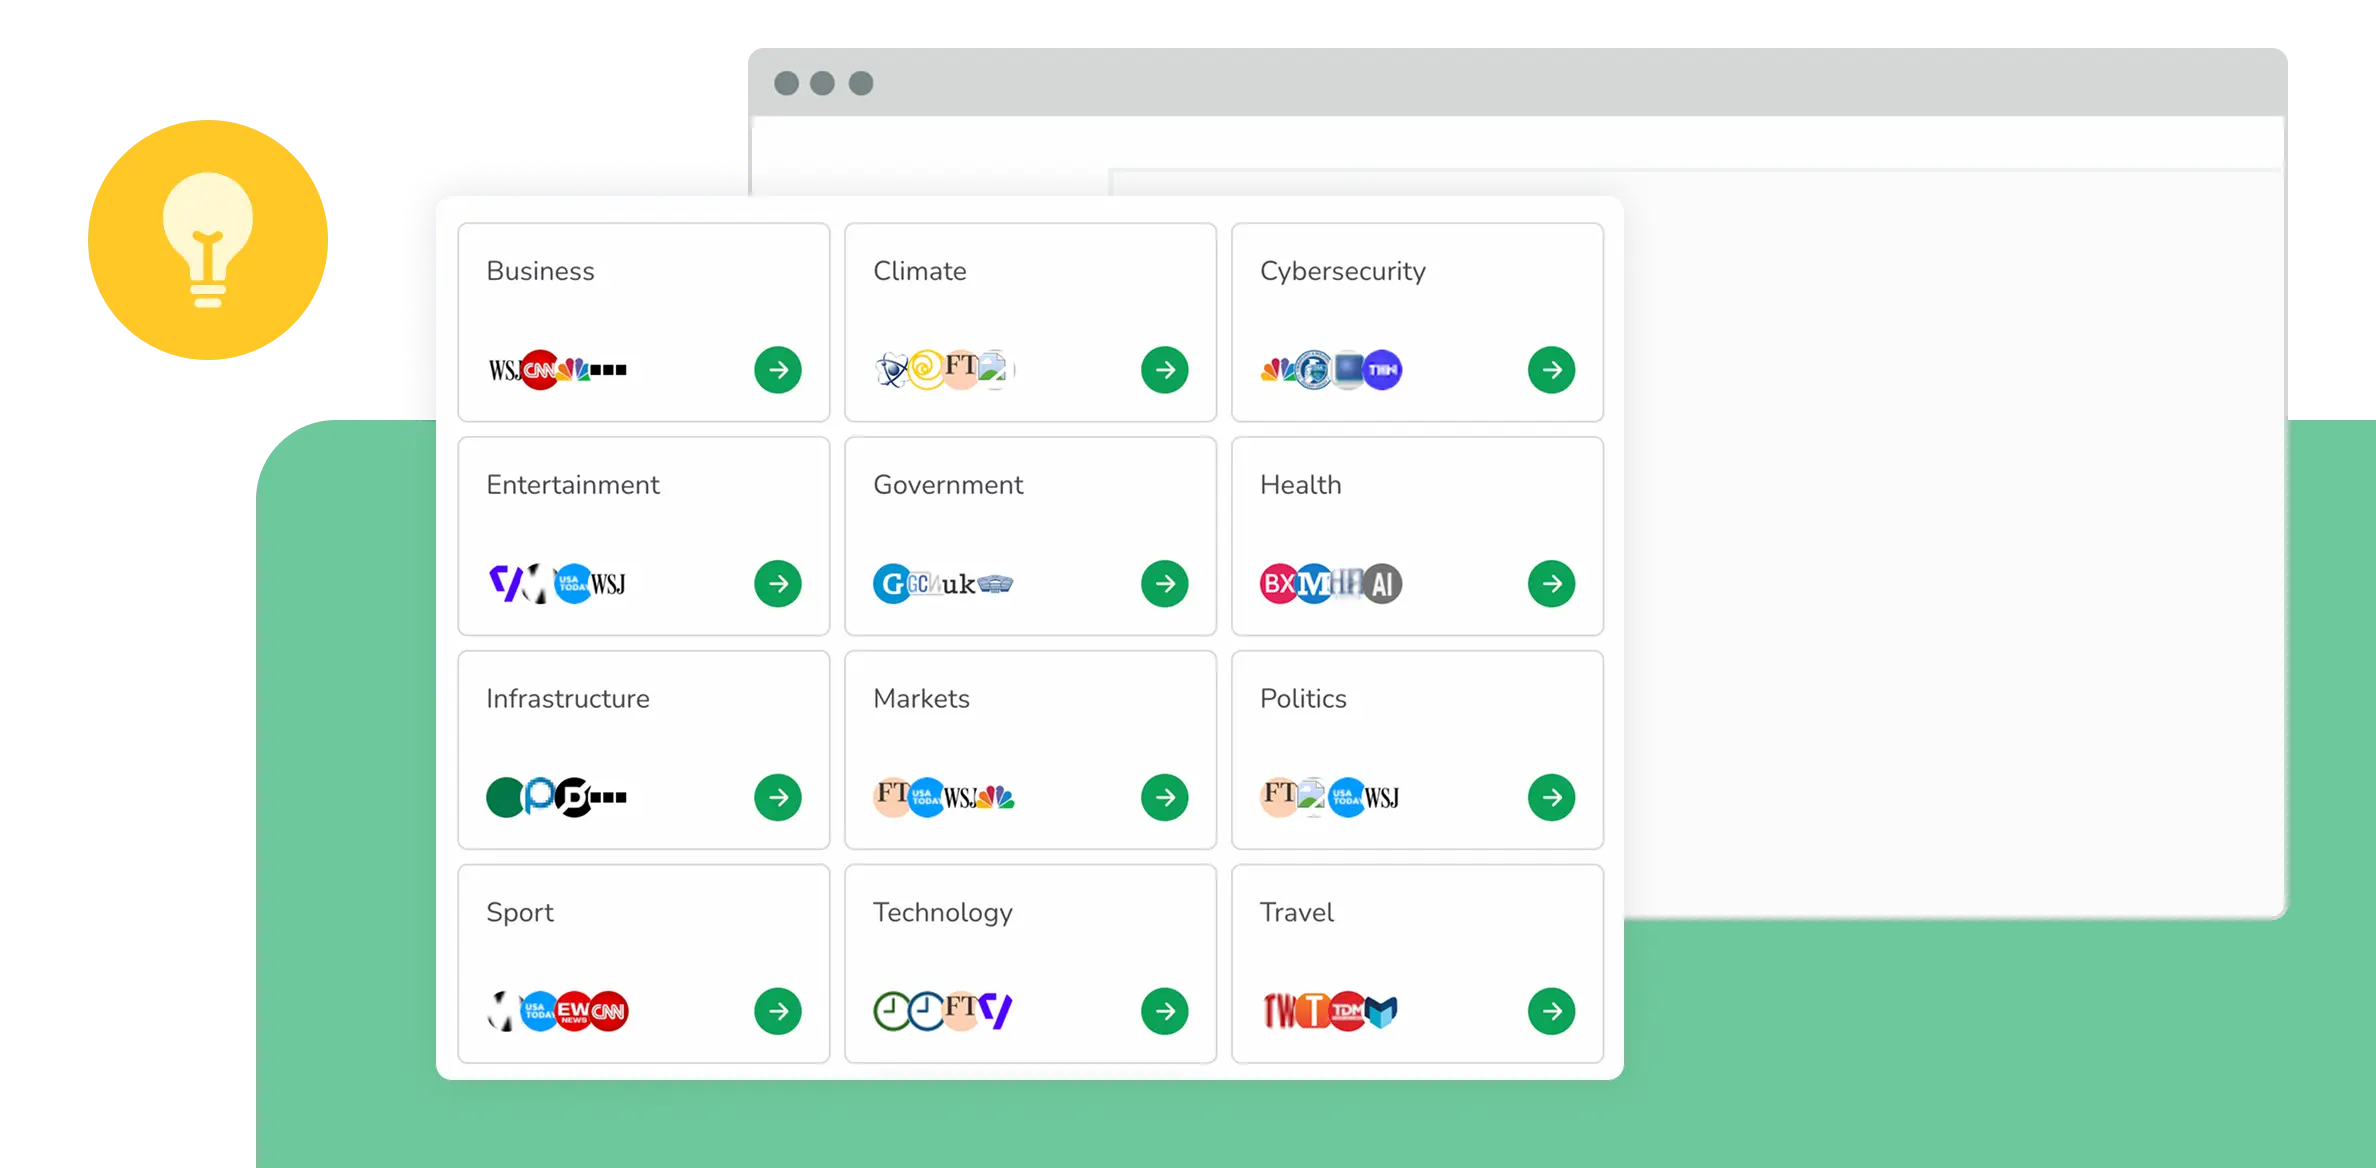Open Entertainment with its arrow icon
Image resolution: width=2376 pixels, height=1168 pixels.
(777, 584)
